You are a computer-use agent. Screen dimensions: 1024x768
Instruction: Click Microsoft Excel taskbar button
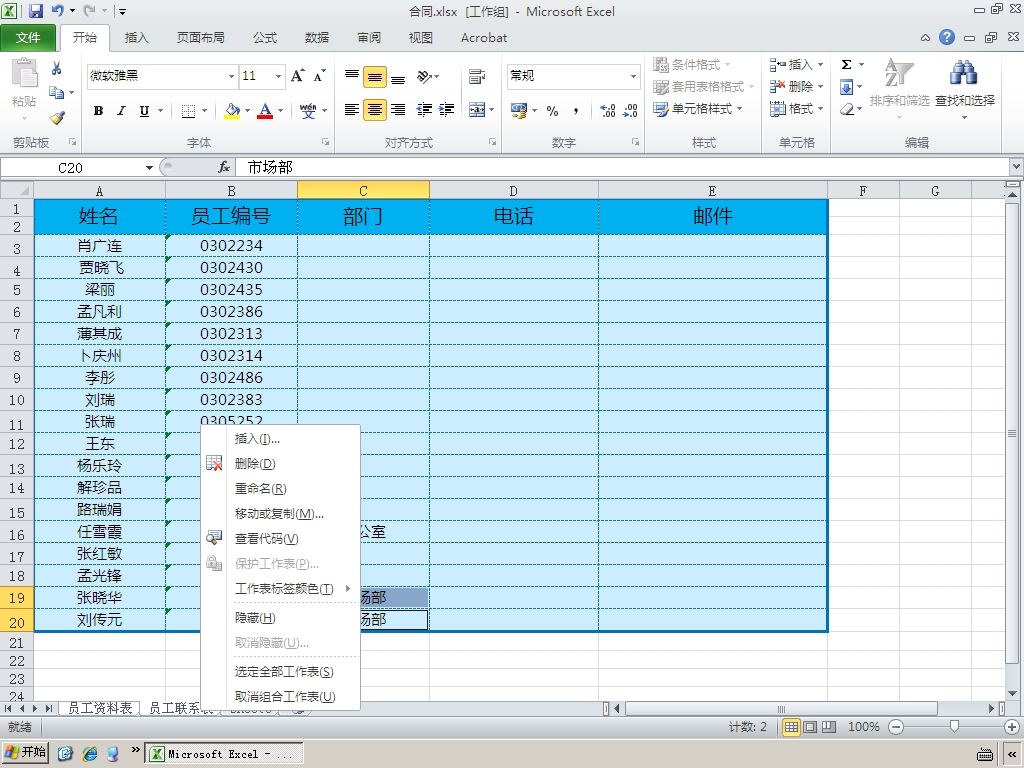[x=224, y=753]
